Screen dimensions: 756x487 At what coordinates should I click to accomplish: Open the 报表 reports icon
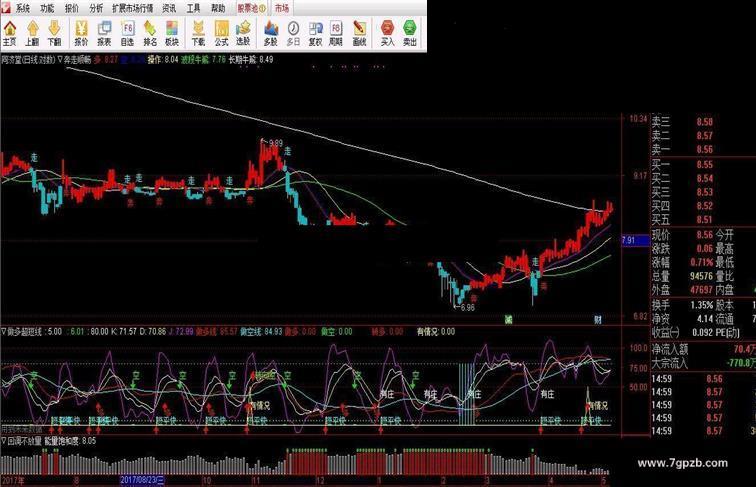tap(104, 33)
